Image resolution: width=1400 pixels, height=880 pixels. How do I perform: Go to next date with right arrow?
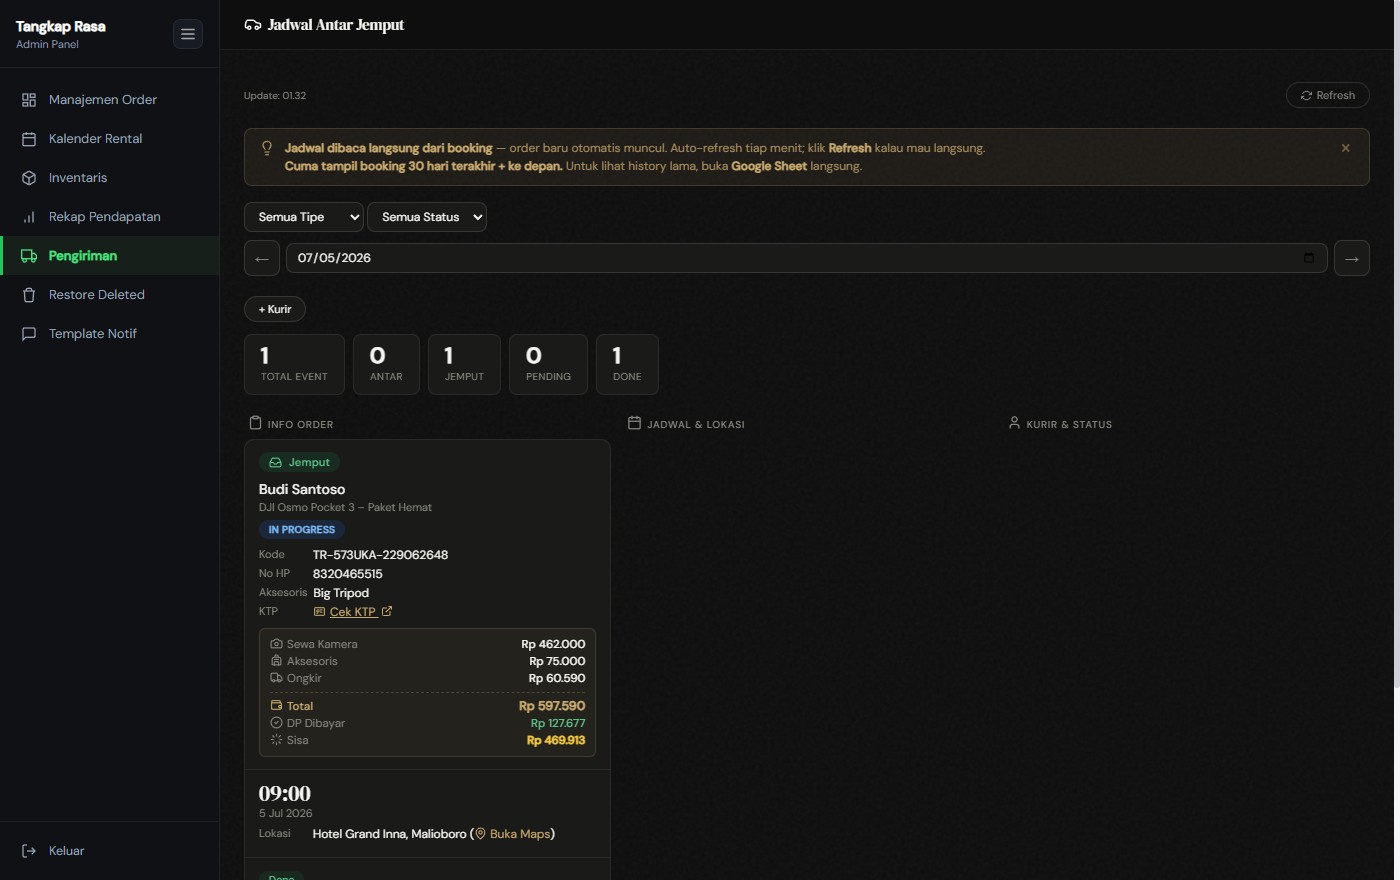coord(1352,258)
